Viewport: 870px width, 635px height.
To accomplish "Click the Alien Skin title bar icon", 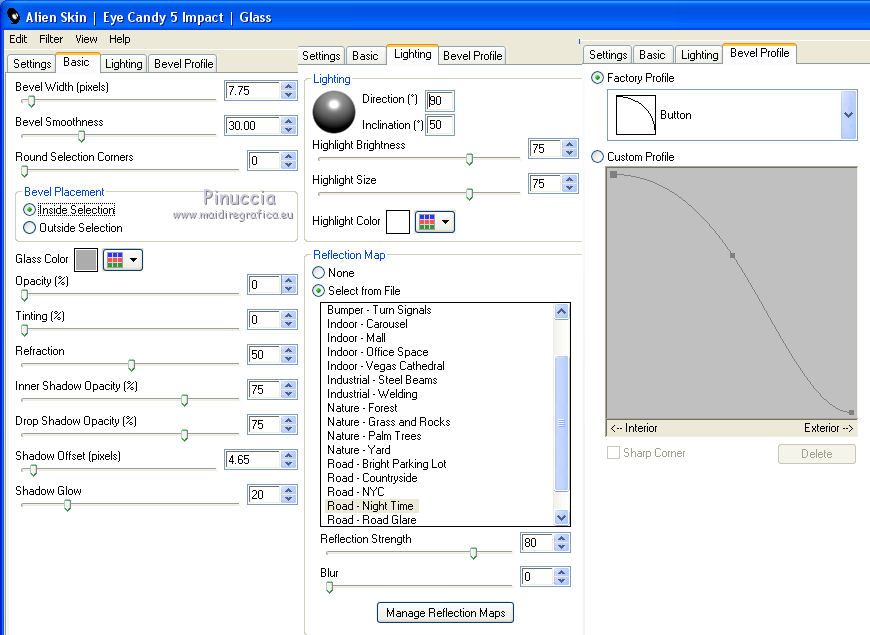I will [x=14, y=15].
